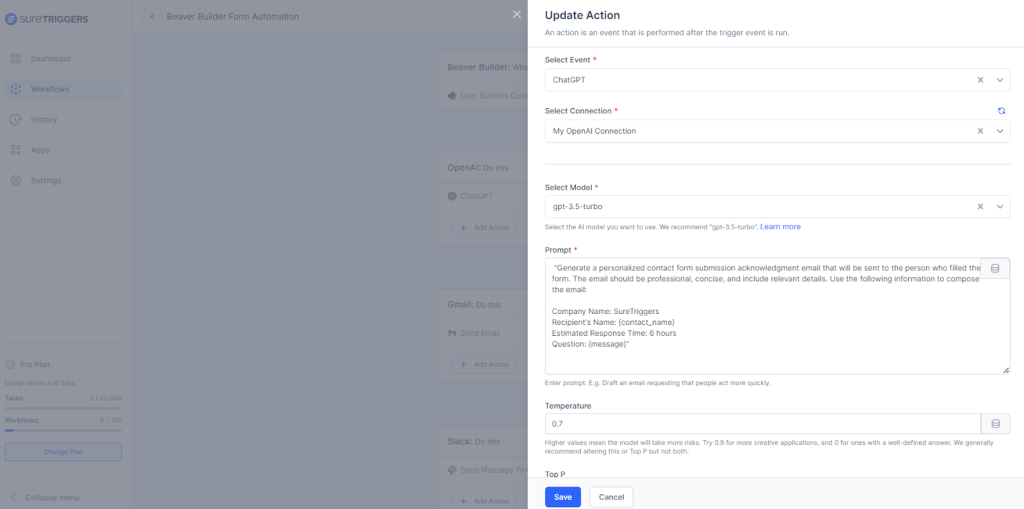Viewport: 1024px width, 509px height.
Task: Expand the Select Model dropdown
Action: pos(1000,207)
